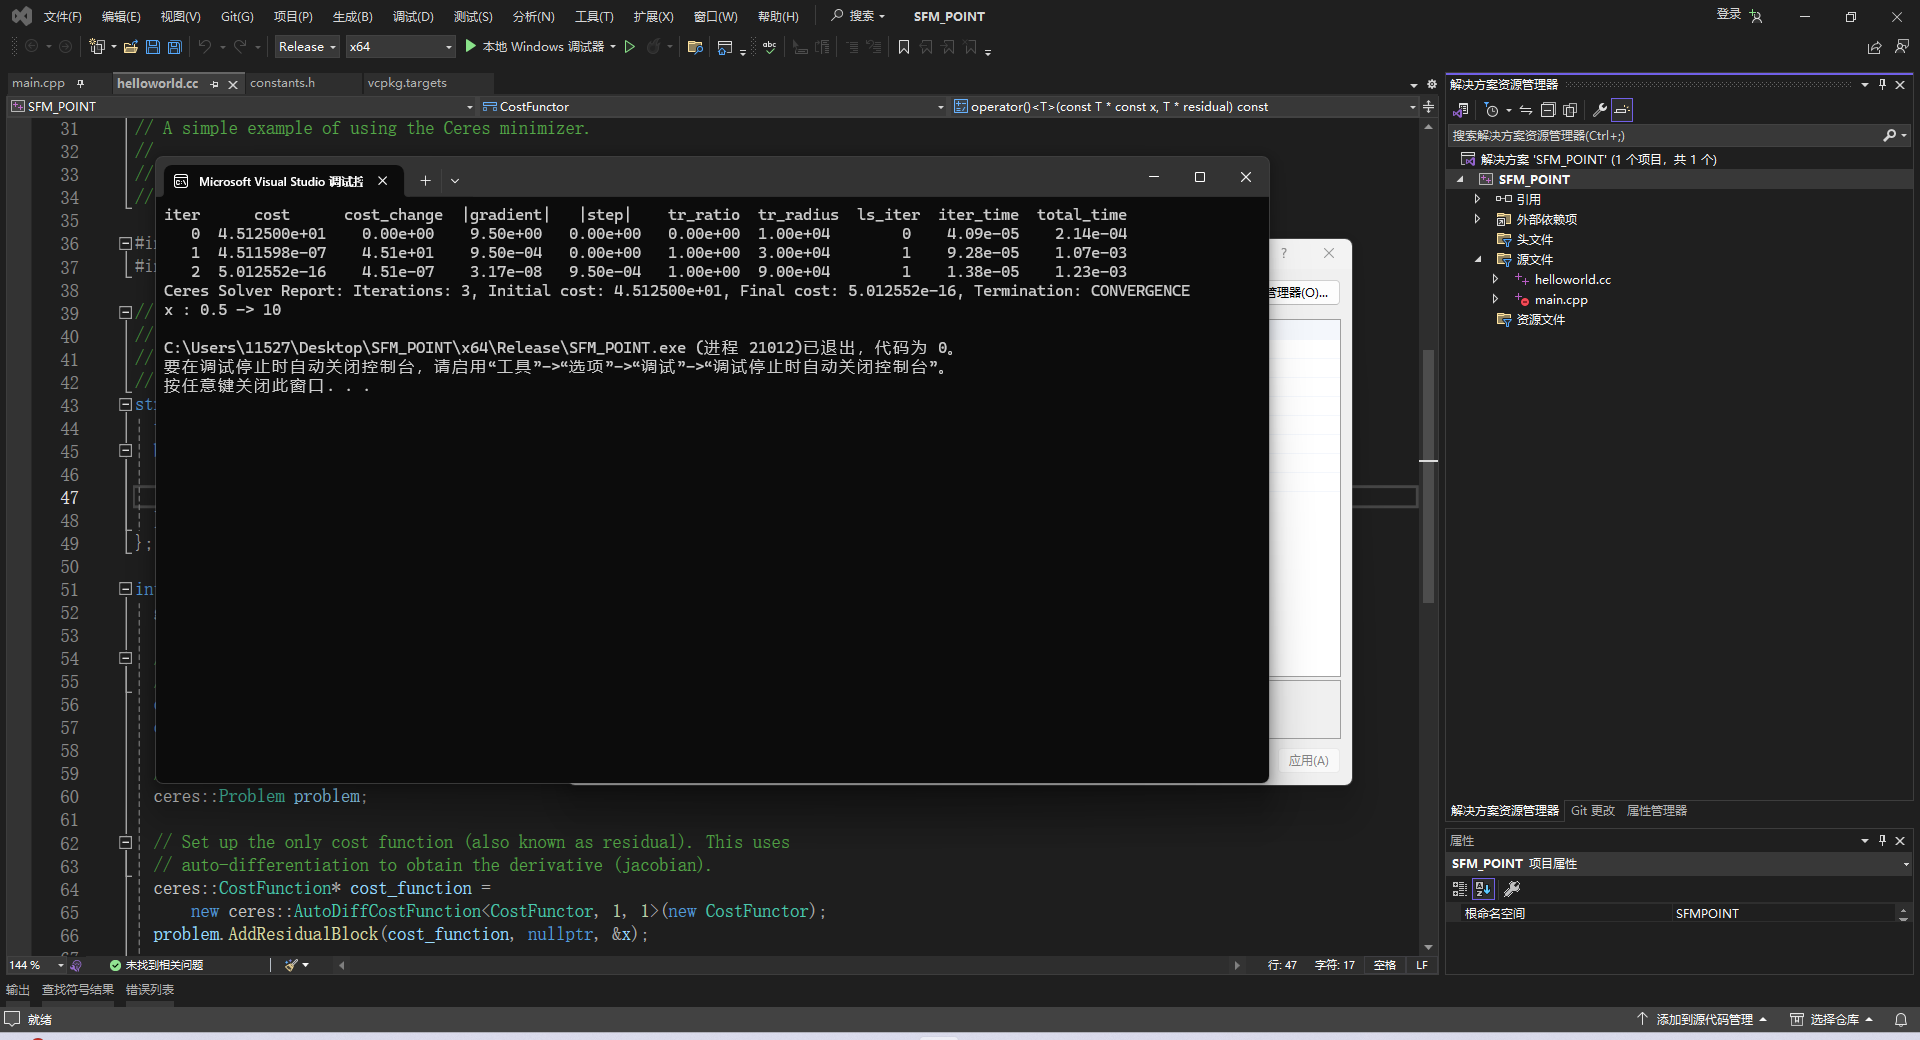Sync Solution Explorer with active document

coord(1527,110)
